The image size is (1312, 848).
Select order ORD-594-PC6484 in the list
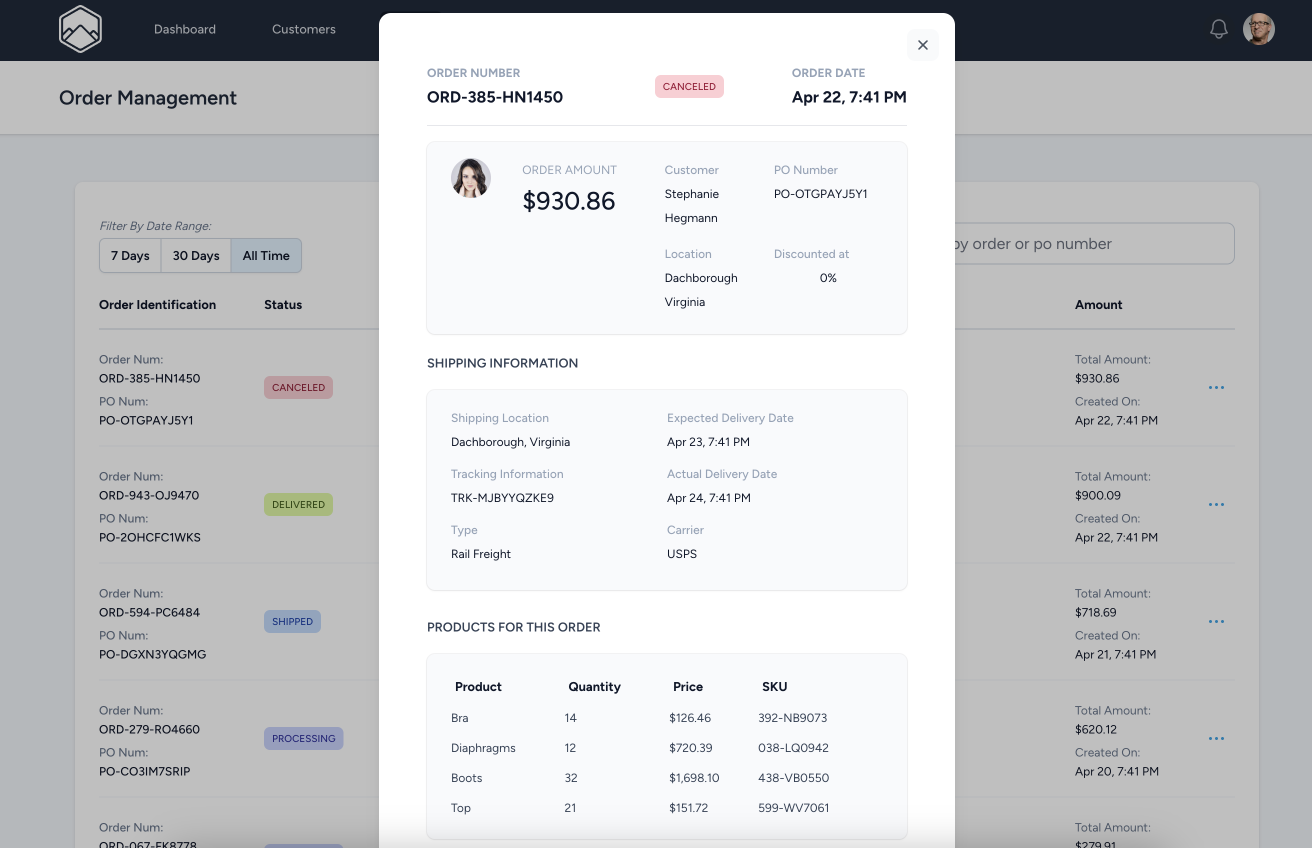click(149, 612)
